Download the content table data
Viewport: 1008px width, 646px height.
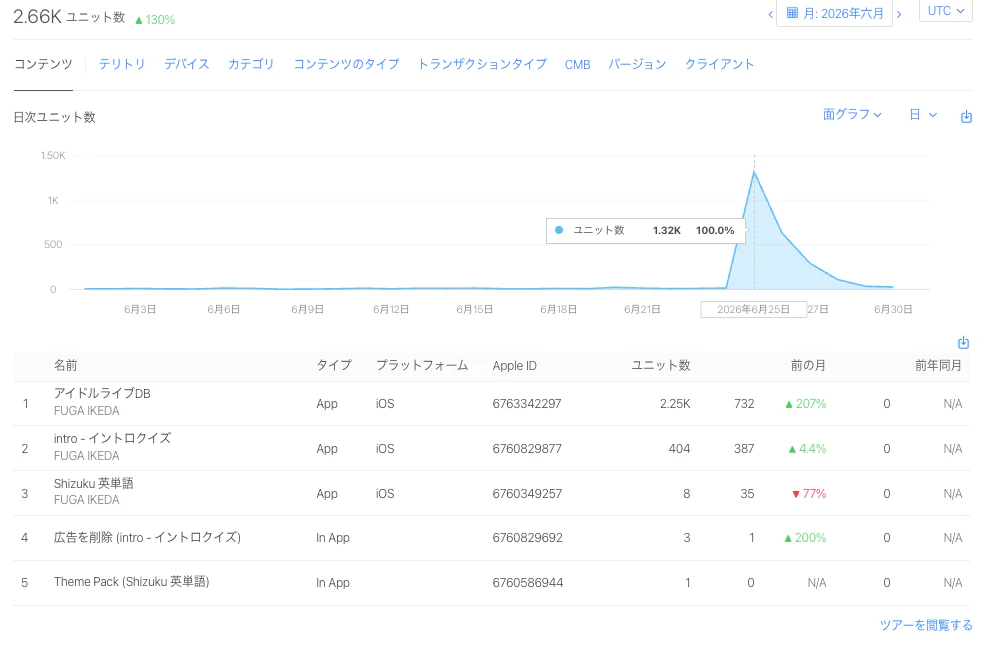963,343
